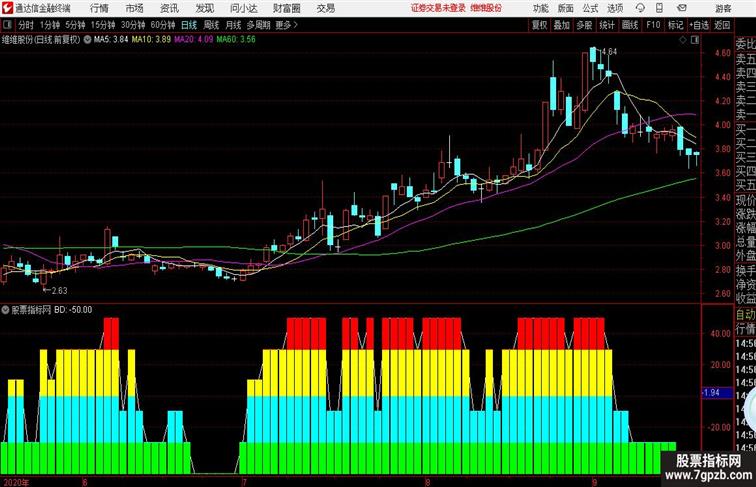
Task: Open the 行情 menu
Action: 99,8
